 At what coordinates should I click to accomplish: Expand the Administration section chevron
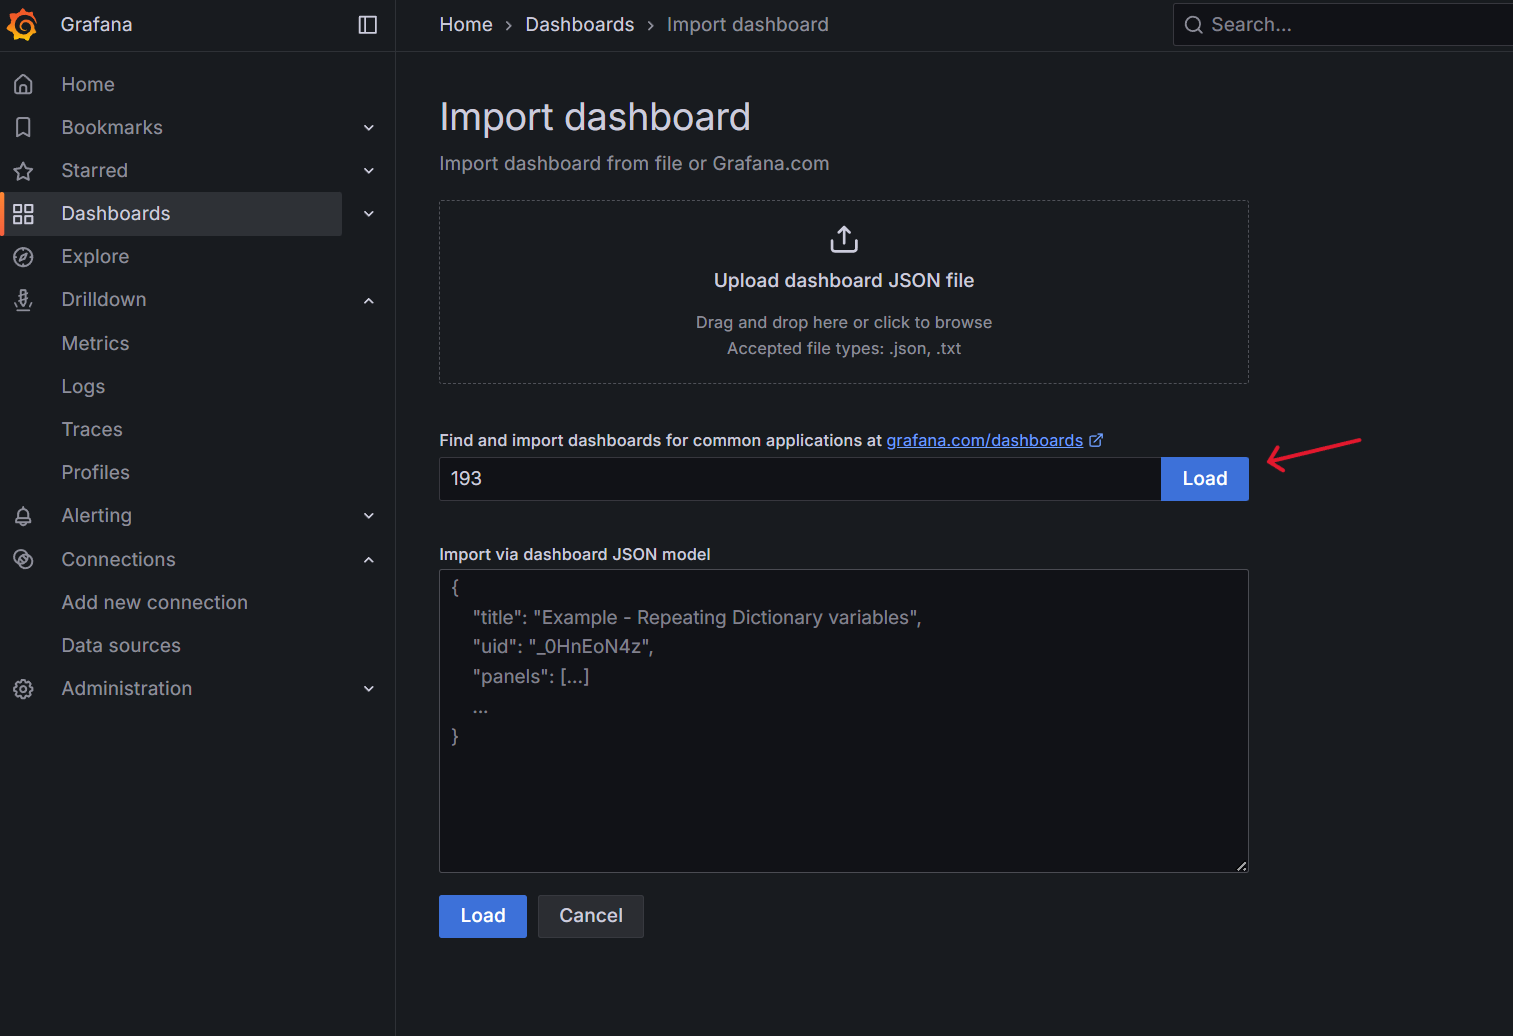click(369, 689)
